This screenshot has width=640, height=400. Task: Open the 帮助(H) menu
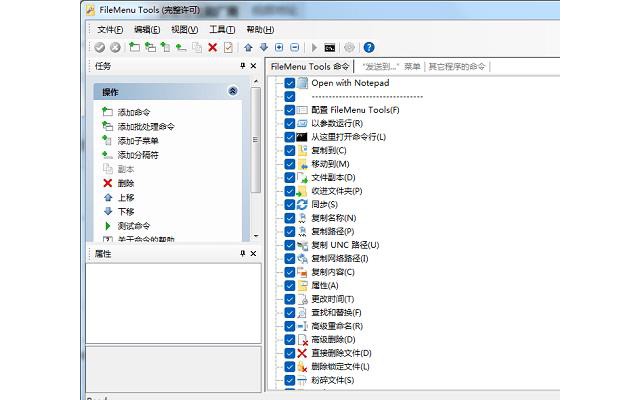[x=260, y=29]
